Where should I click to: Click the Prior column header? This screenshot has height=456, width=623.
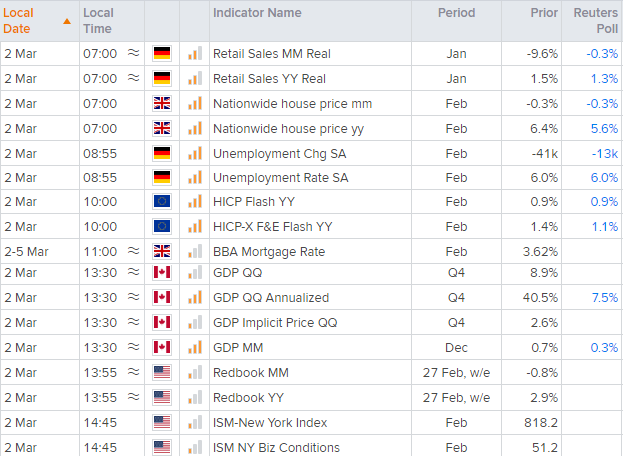pyautogui.click(x=544, y=13)
